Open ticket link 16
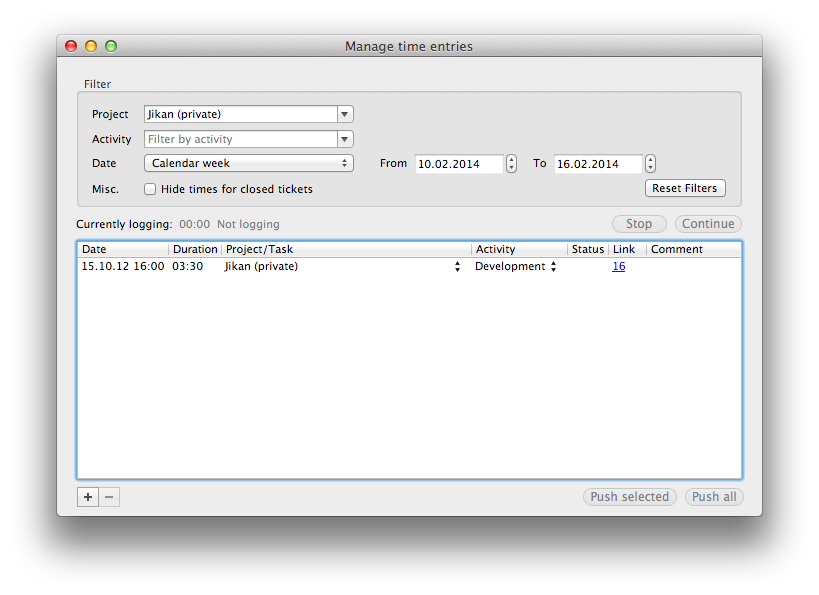The width and height of the screenshot is (819, 595). (619, 267)
